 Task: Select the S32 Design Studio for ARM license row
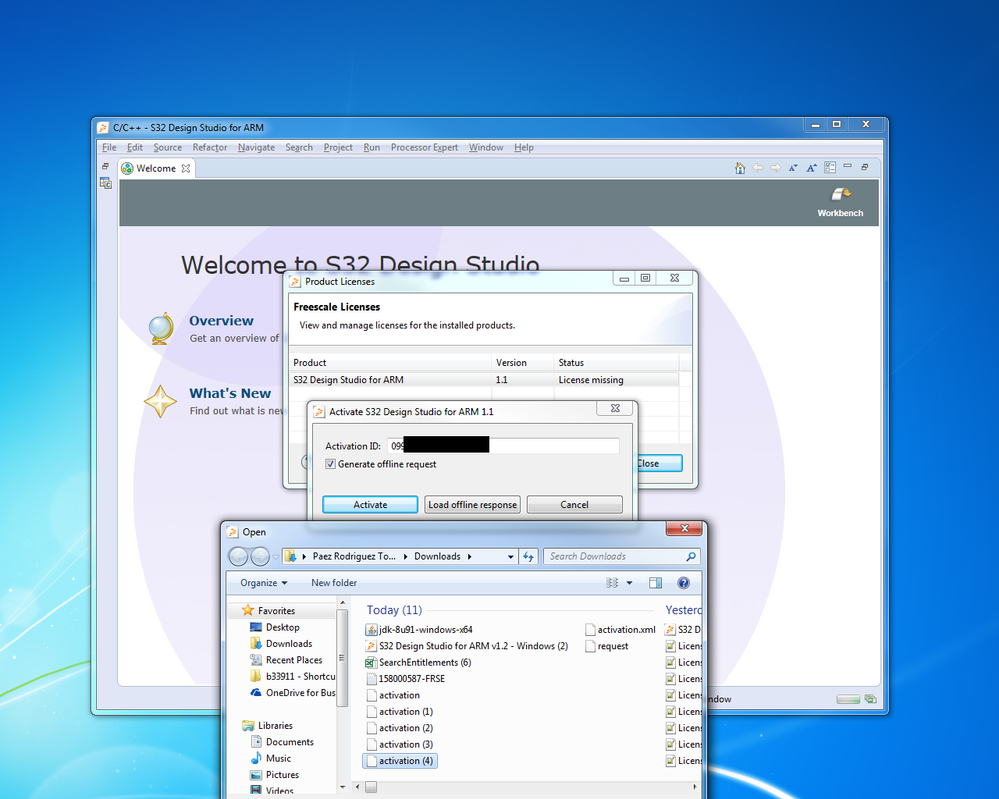pos(484,380)
